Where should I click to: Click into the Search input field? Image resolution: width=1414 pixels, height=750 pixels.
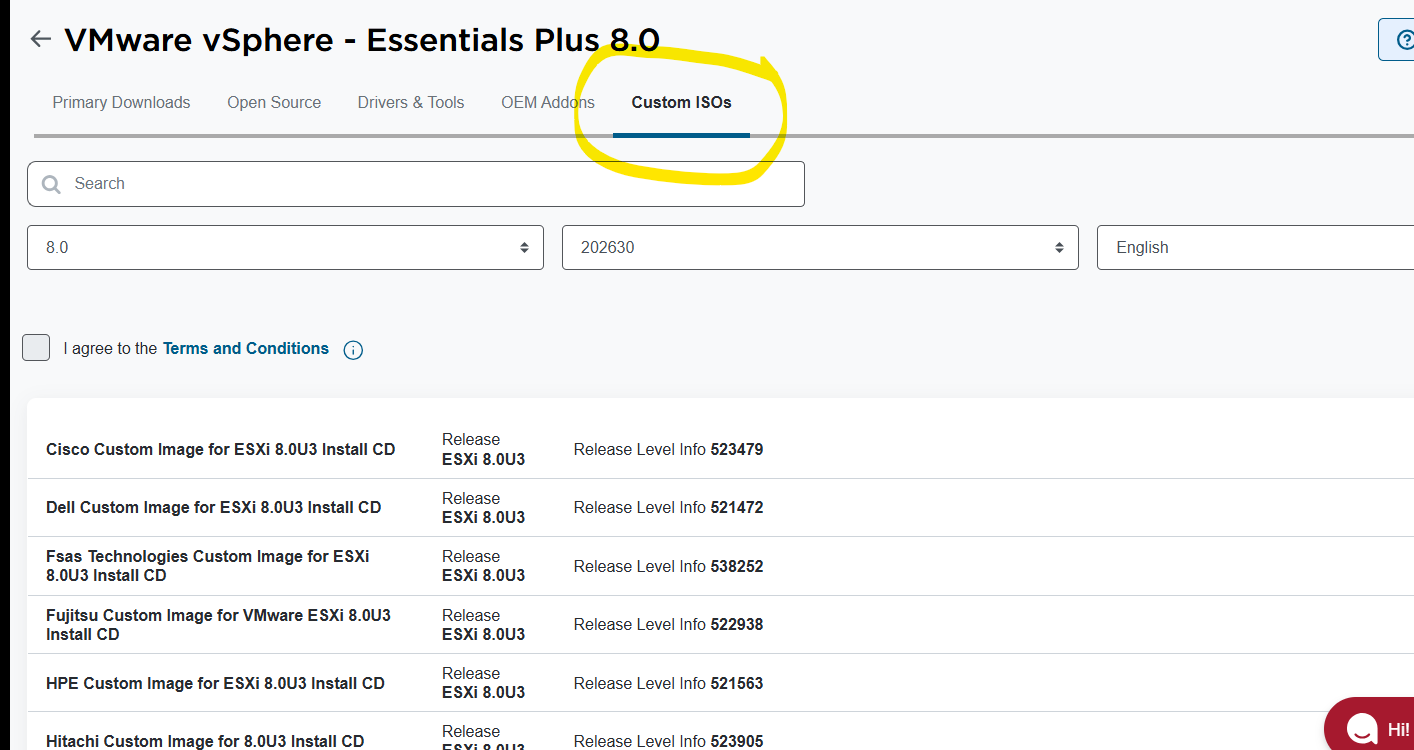click(x=430, y=184)
